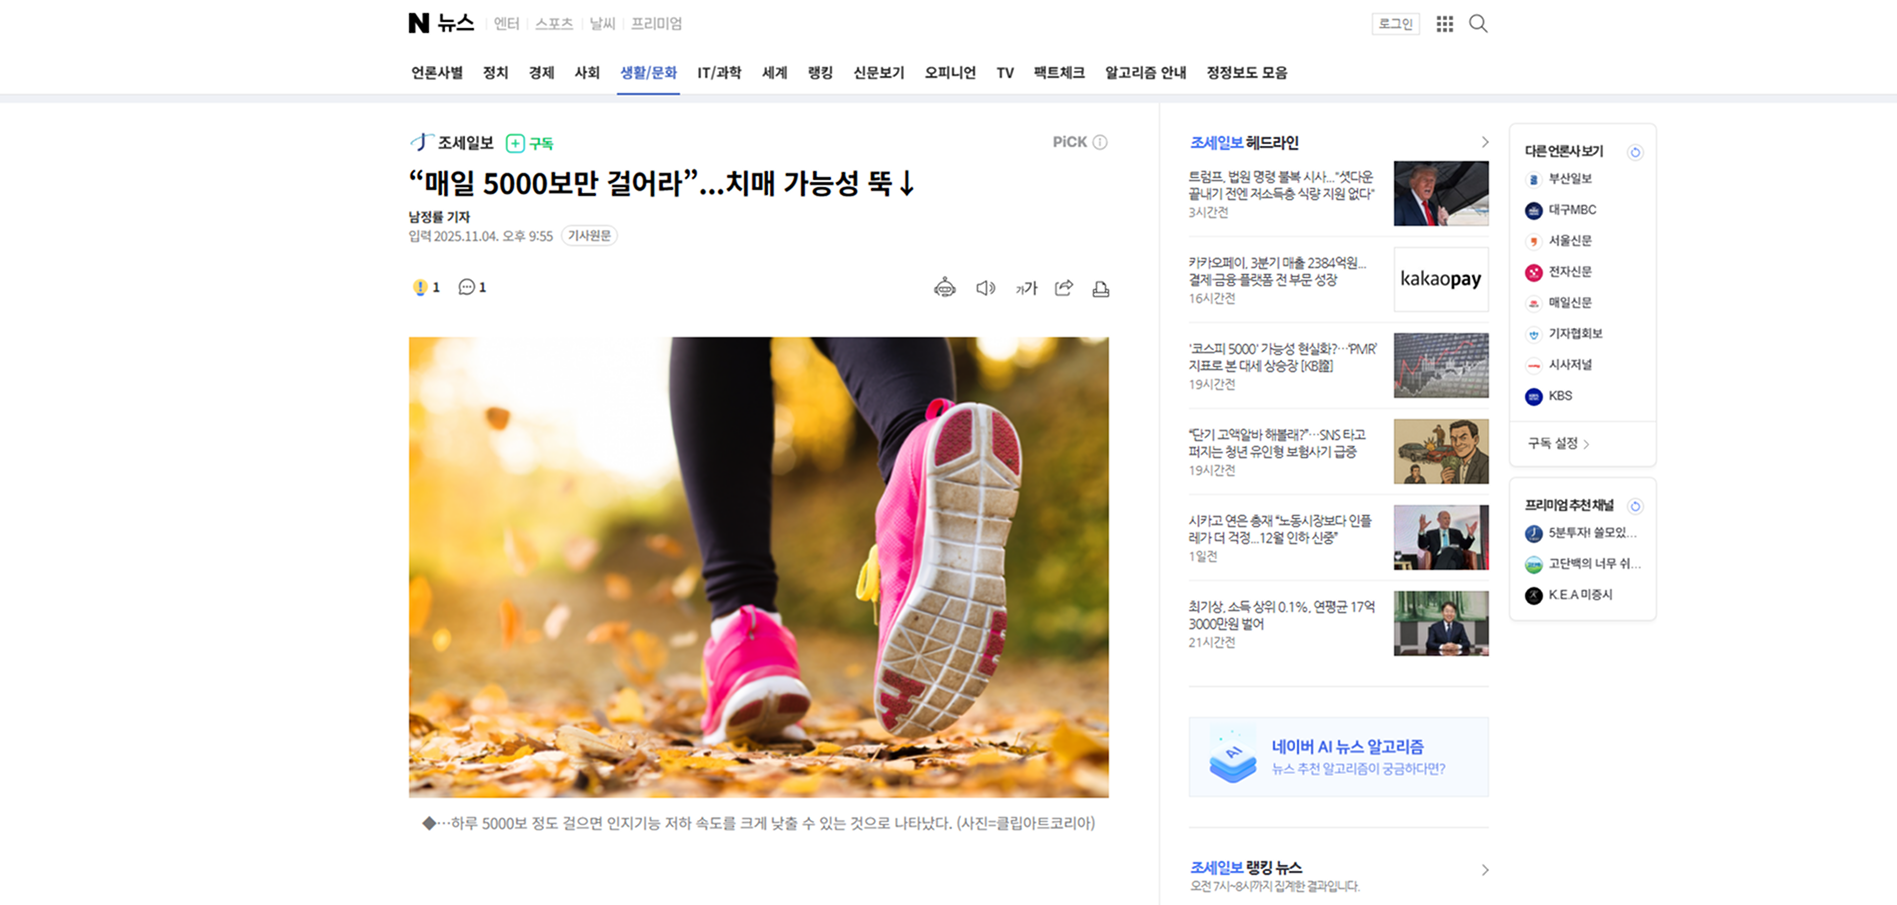Expand 조세일보 헤드라인 chevron

point(1484,142)
